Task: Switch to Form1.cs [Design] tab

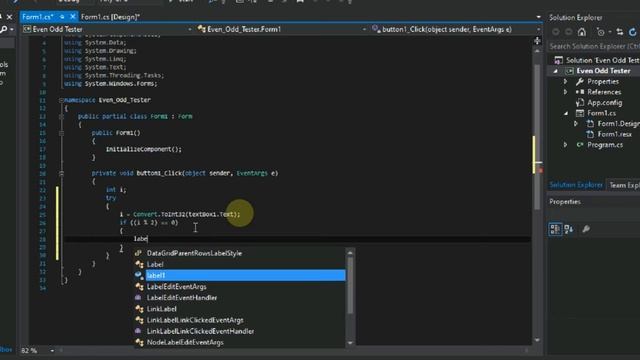Action: pos(110,17)
